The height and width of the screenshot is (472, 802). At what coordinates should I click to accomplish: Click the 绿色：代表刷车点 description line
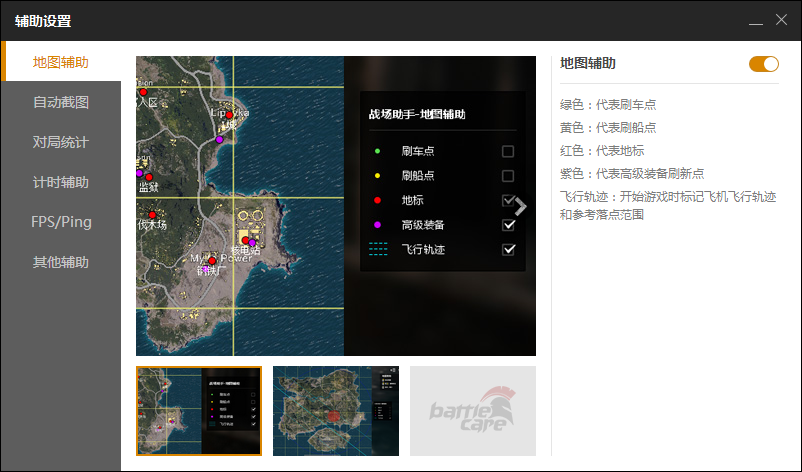[608, 105]
